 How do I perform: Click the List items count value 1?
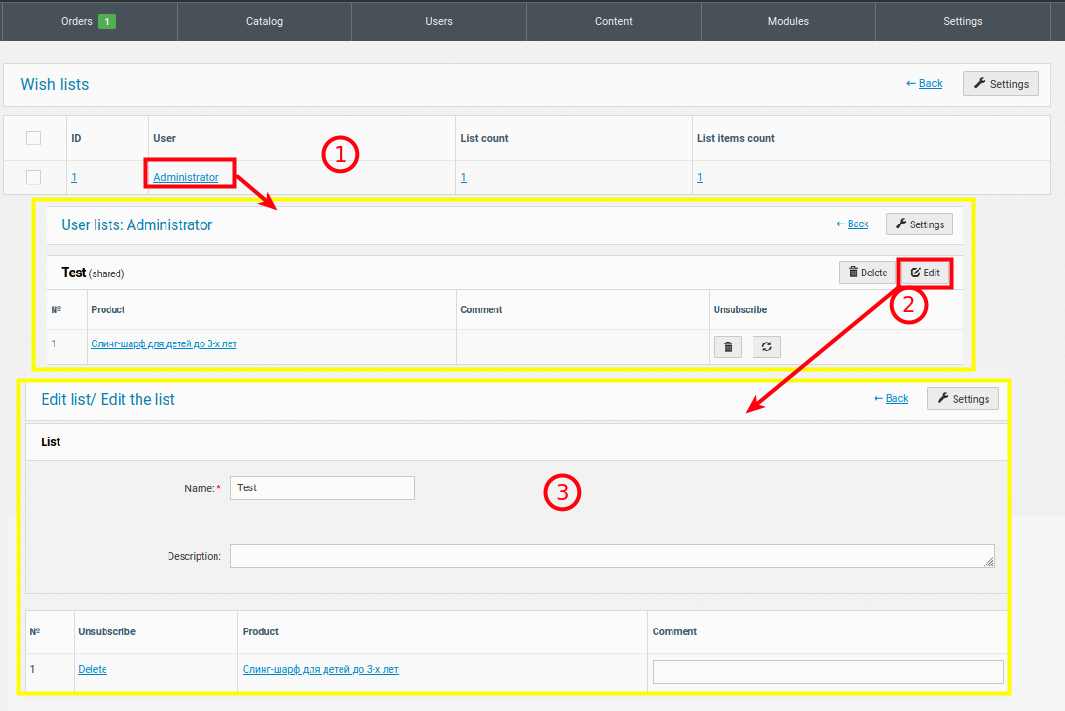(x=700, y=177)
